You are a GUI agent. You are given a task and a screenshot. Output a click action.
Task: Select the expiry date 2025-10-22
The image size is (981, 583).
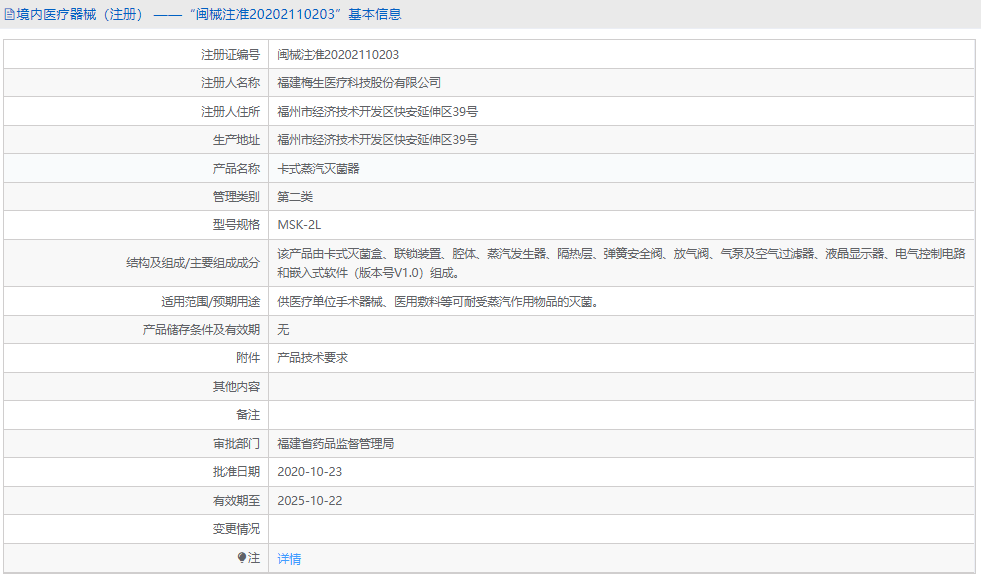[x=310, y=501]
